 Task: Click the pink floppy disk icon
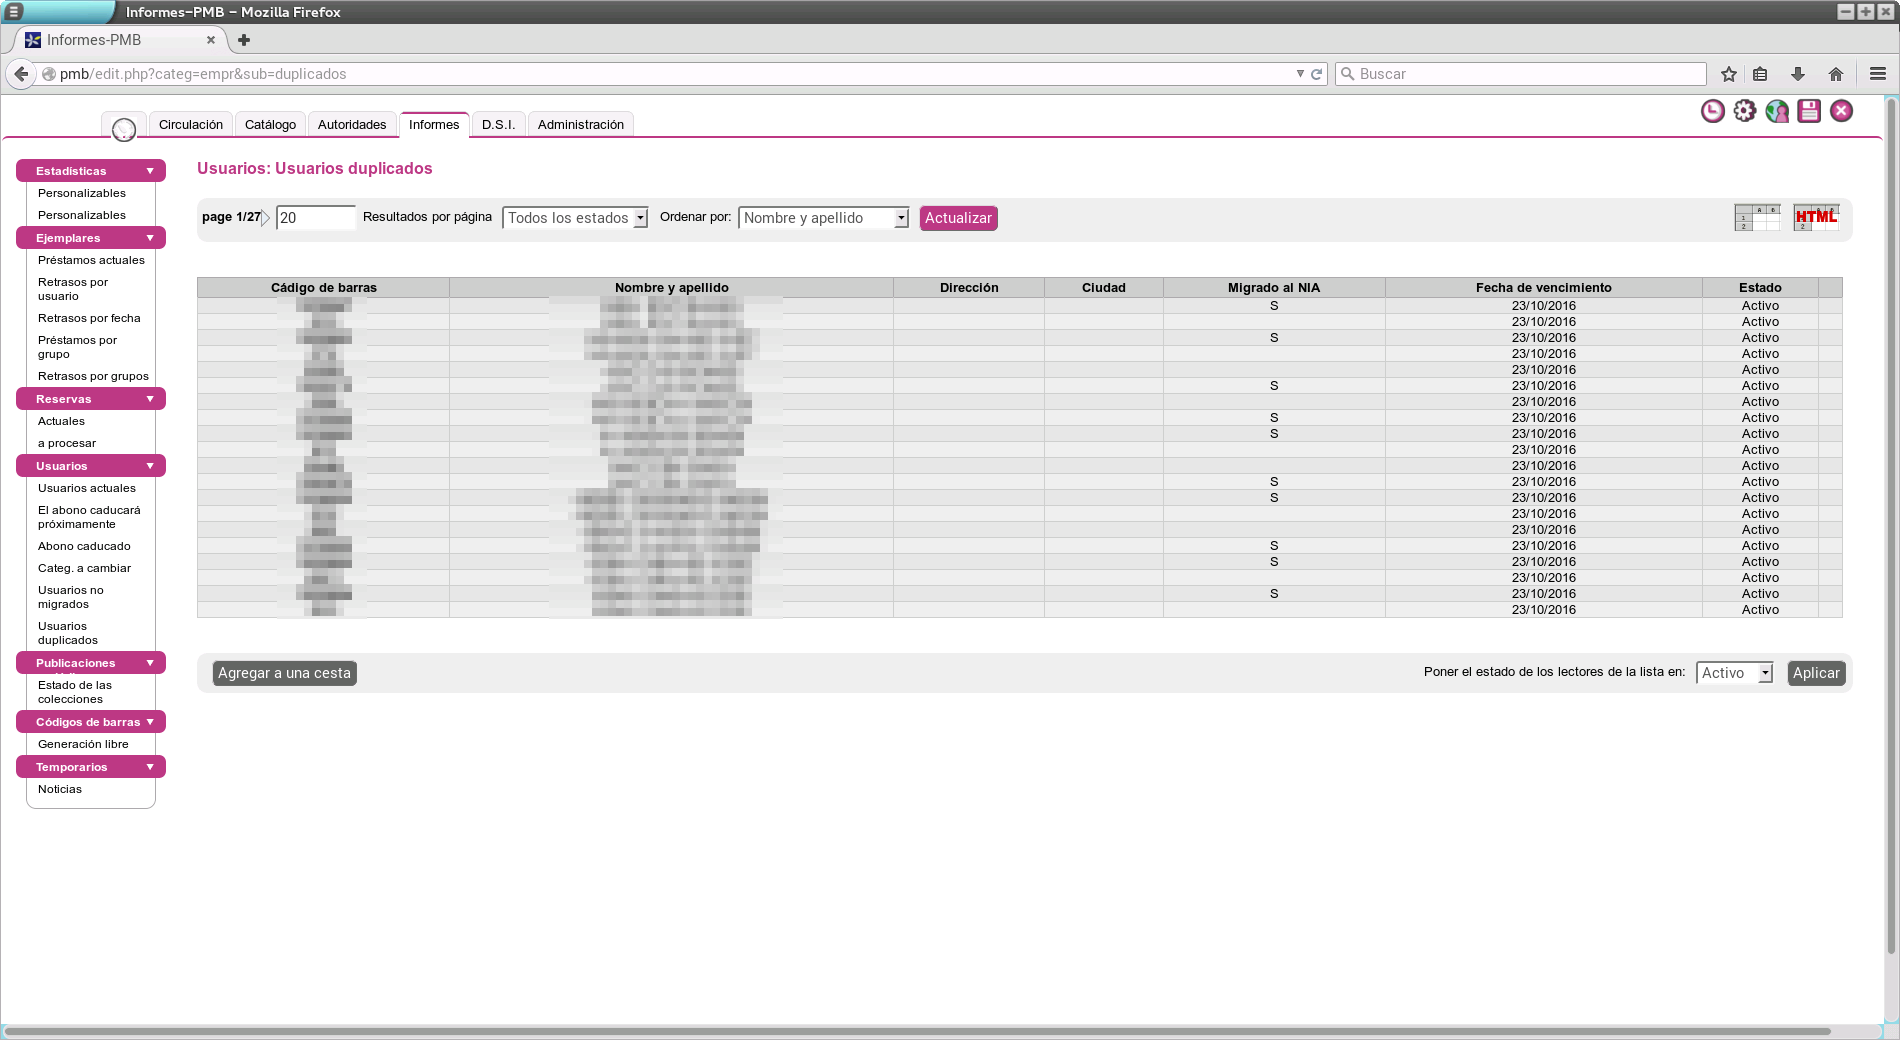tap(1809, 111)
